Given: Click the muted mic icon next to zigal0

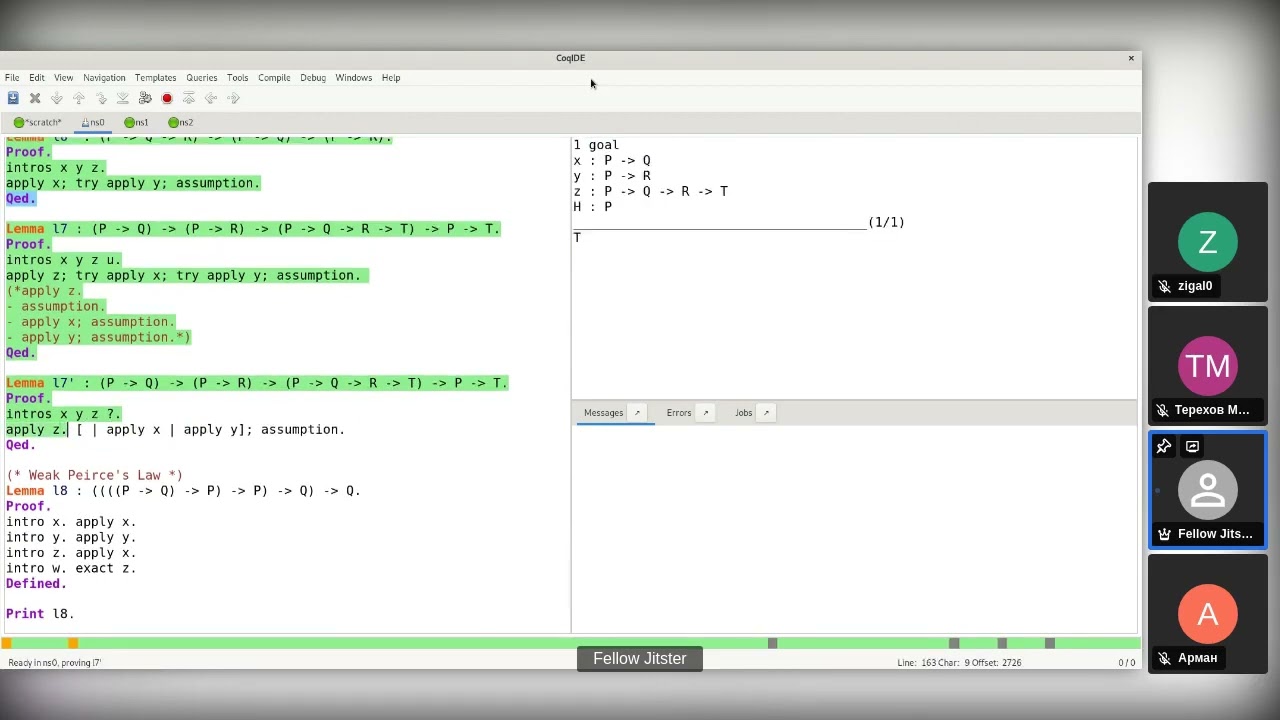Looking at the screenshot, I should coord(1164,286).
